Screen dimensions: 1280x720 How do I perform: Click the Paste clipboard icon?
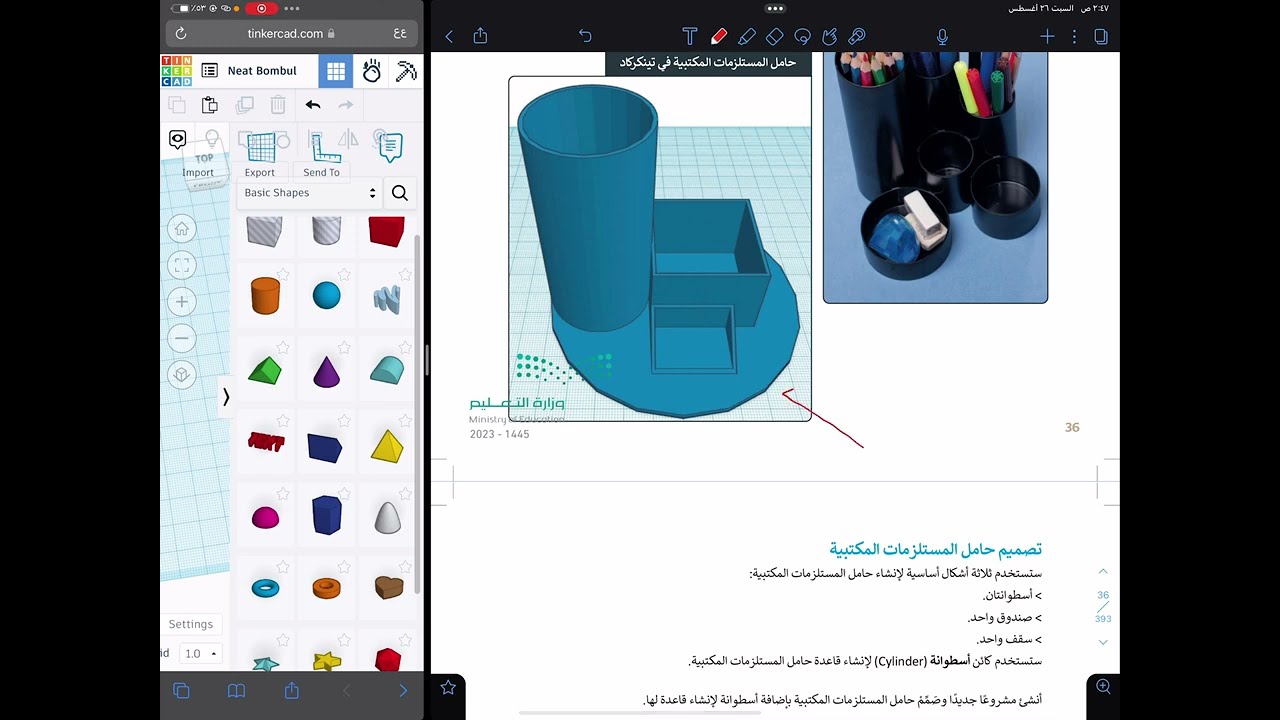[210, 105]
